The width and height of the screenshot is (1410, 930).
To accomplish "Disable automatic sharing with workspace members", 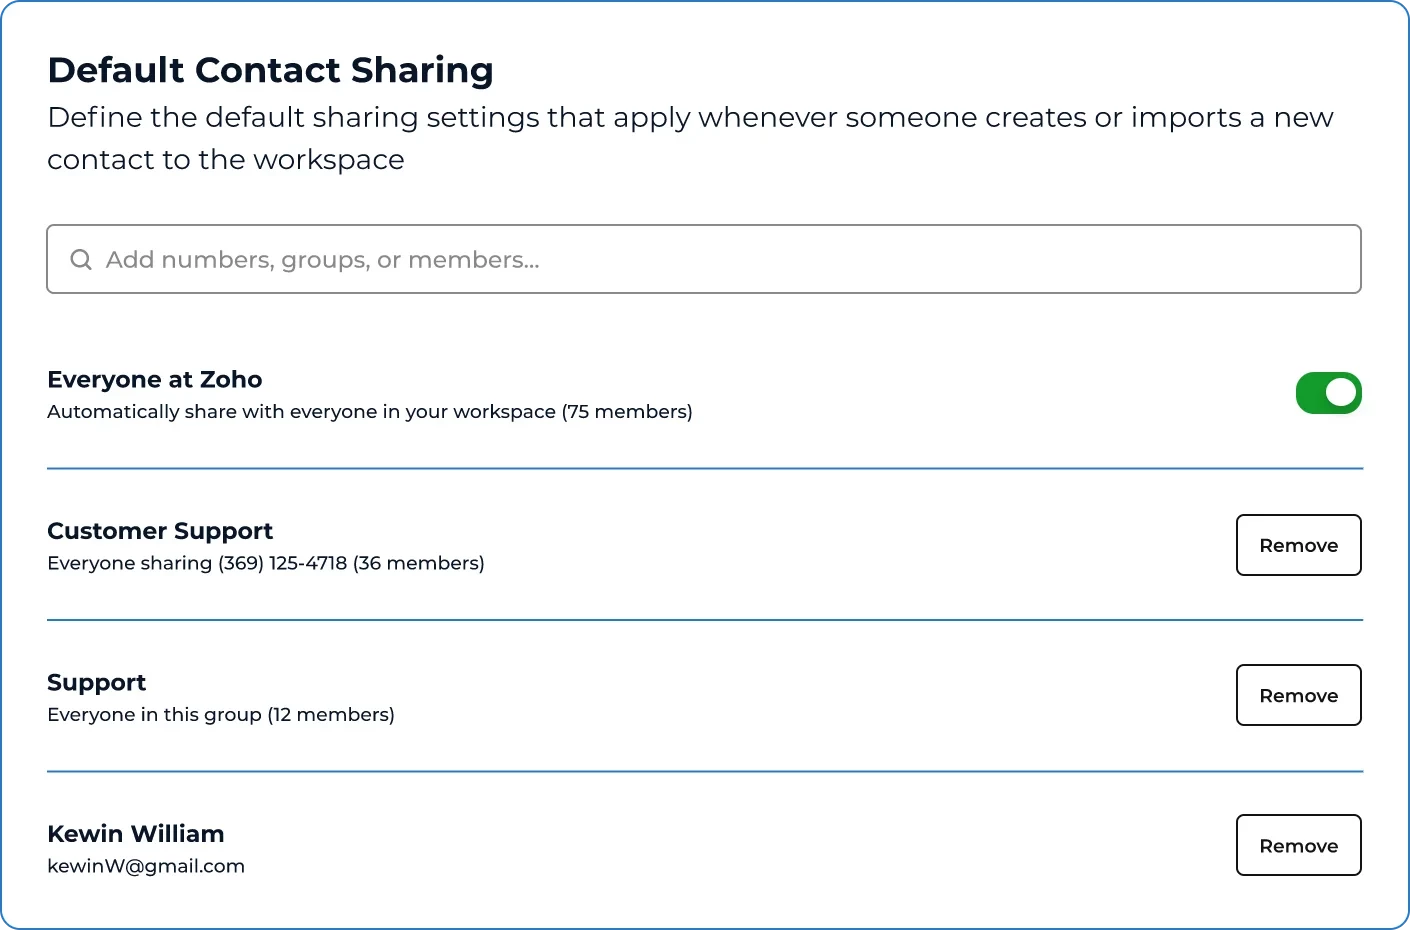I will click(1328, 393).
